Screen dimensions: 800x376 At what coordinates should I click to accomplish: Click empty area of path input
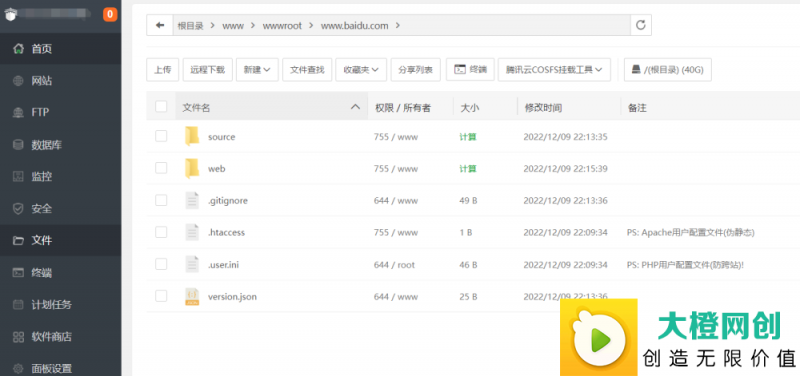(515, 25)
